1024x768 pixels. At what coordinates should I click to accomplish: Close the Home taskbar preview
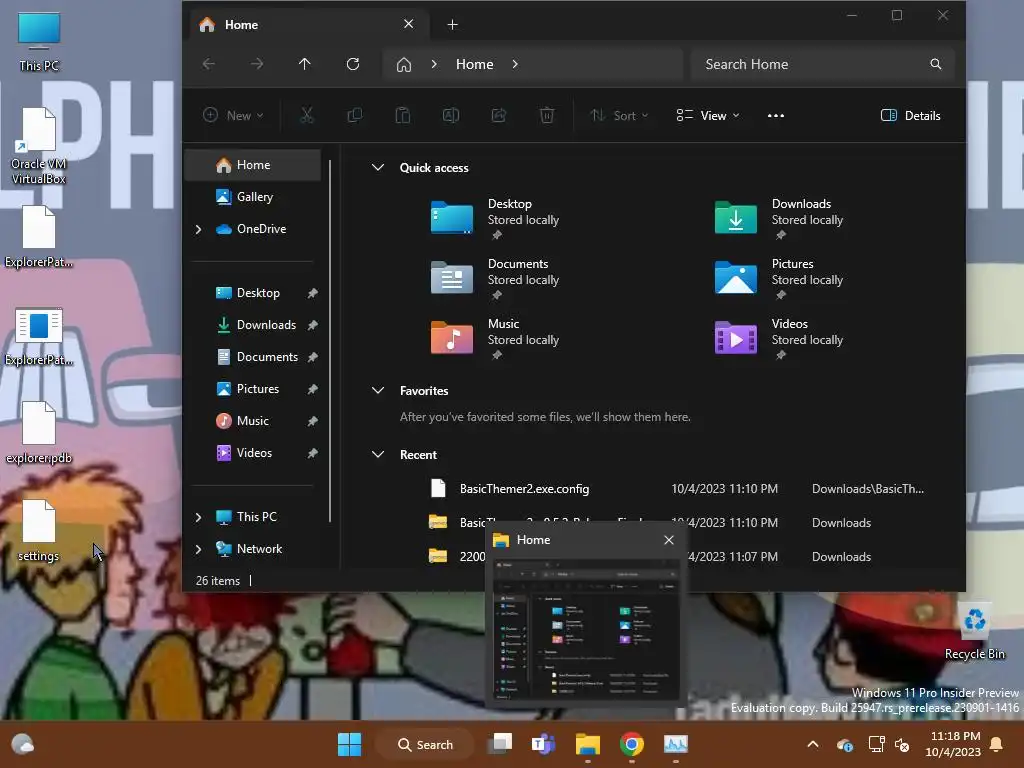tap(669, 540)
